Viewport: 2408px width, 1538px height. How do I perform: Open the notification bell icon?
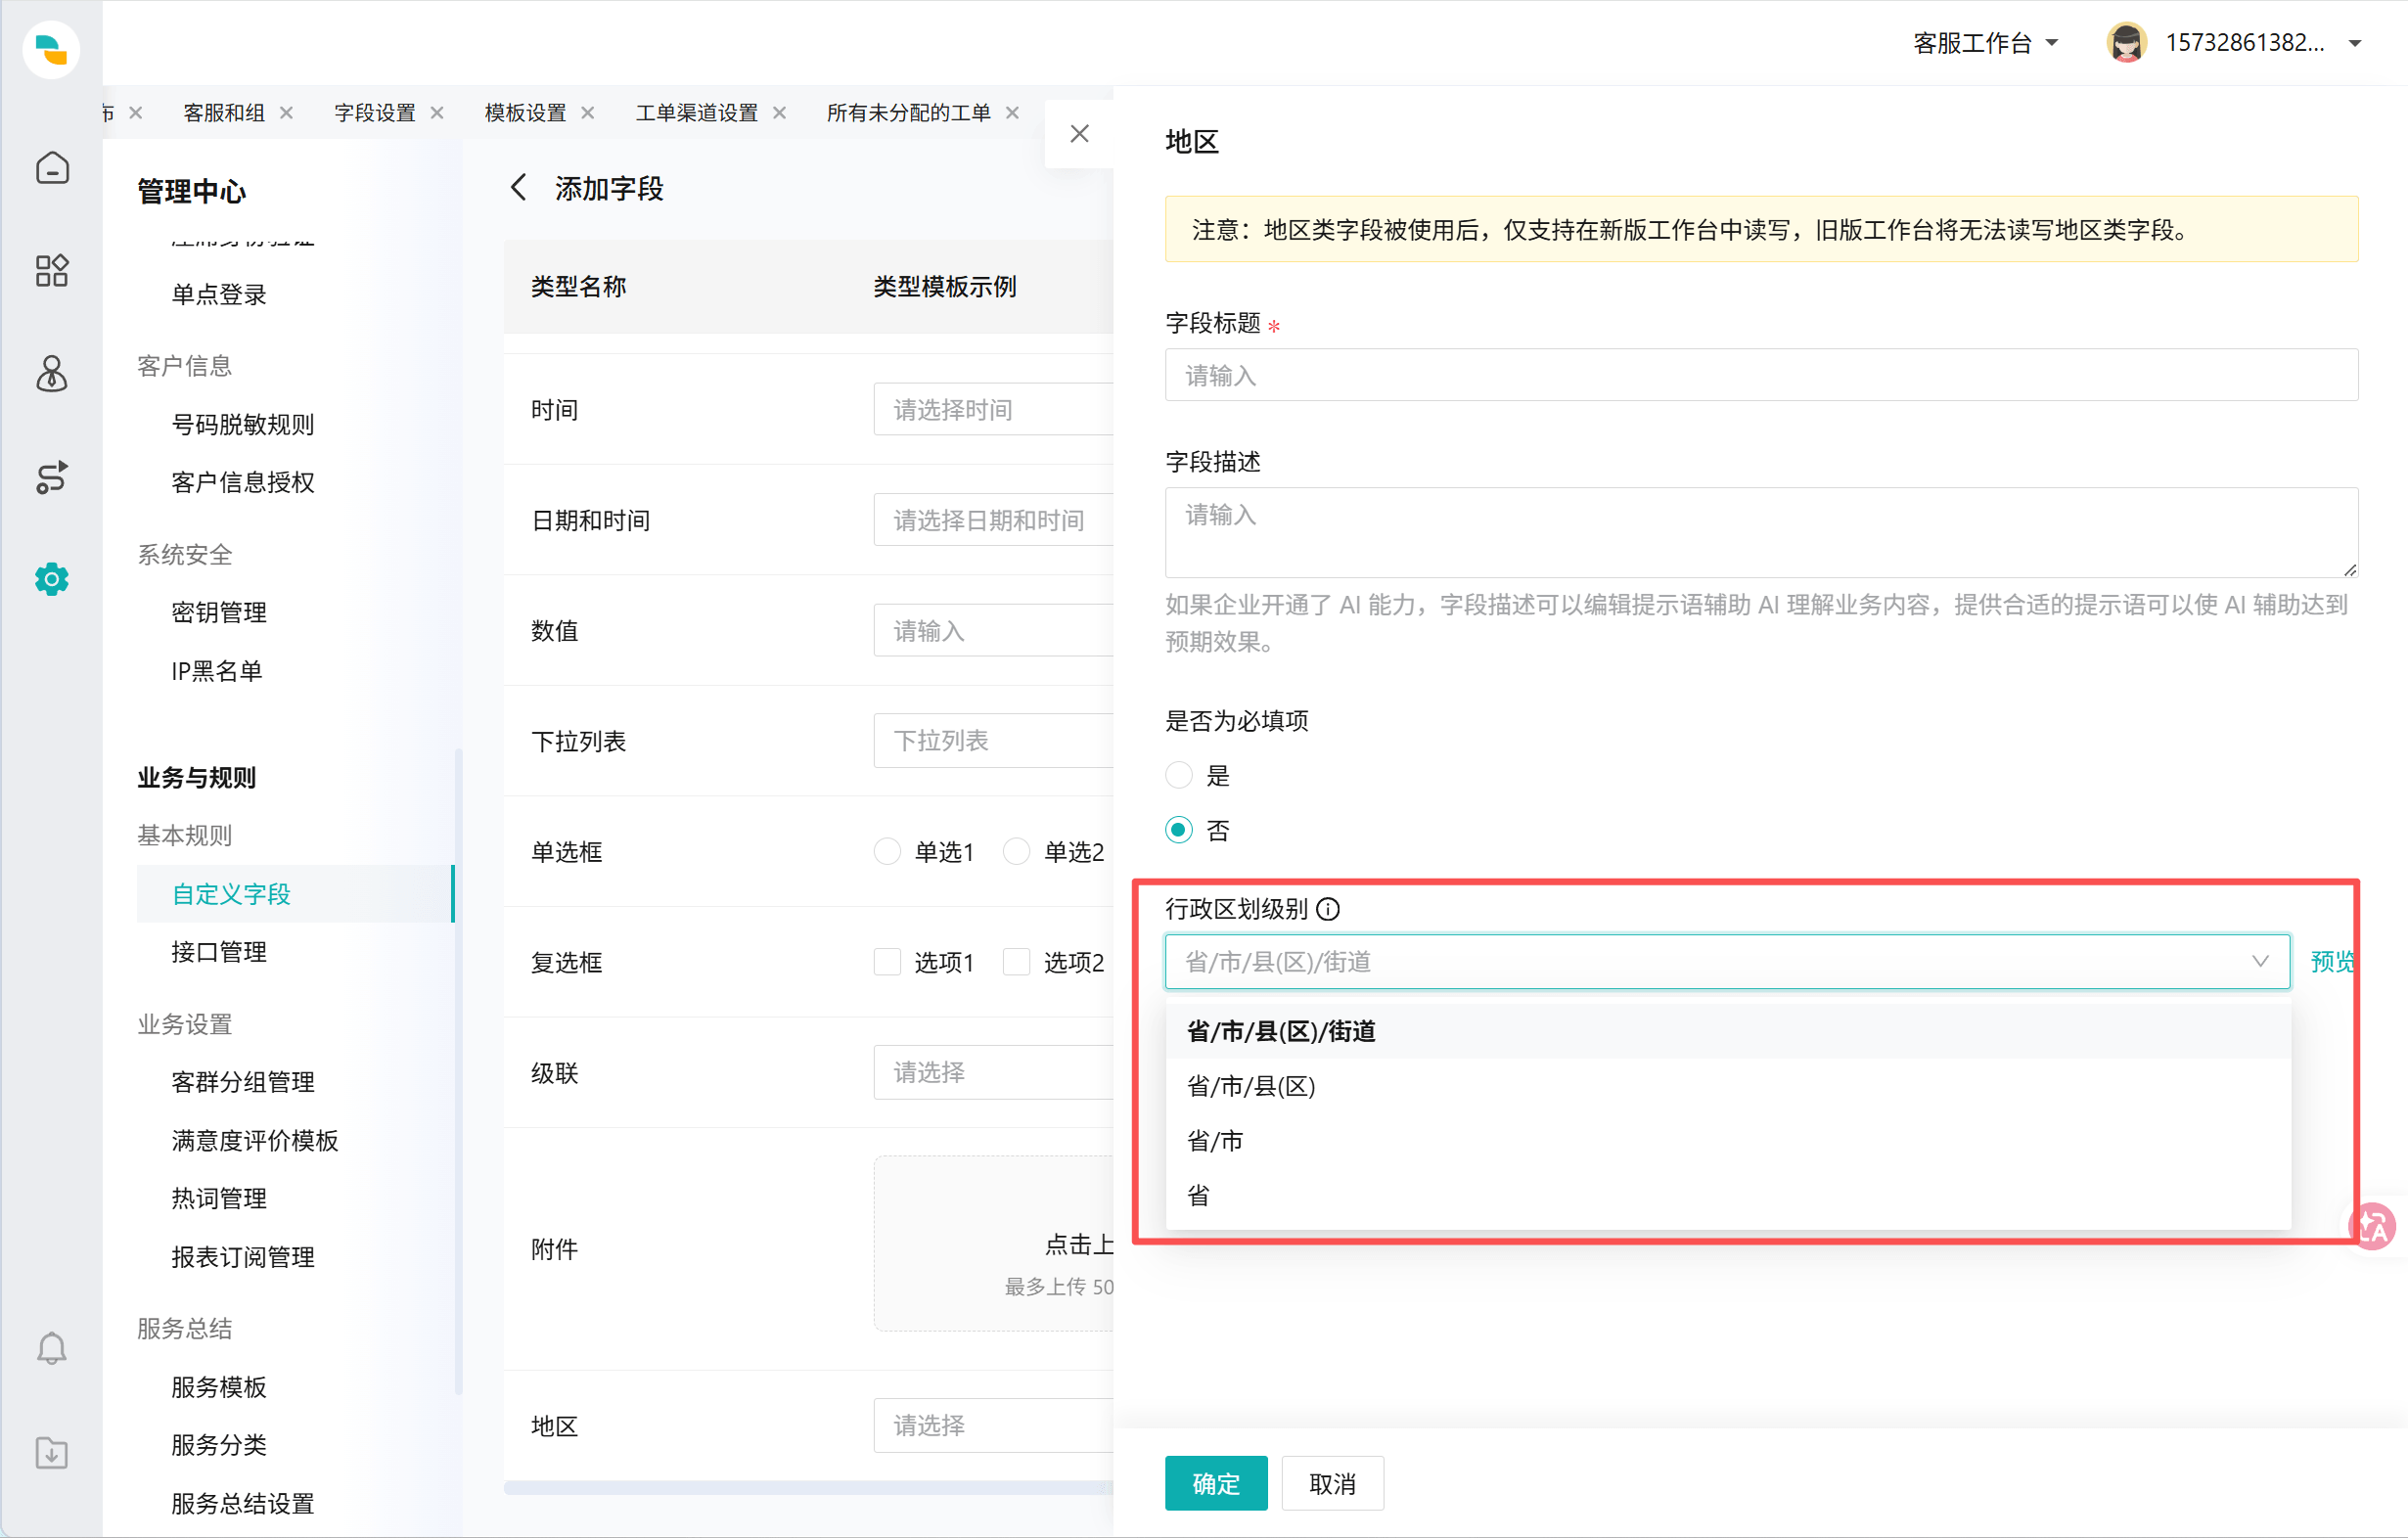[52, 1349]
